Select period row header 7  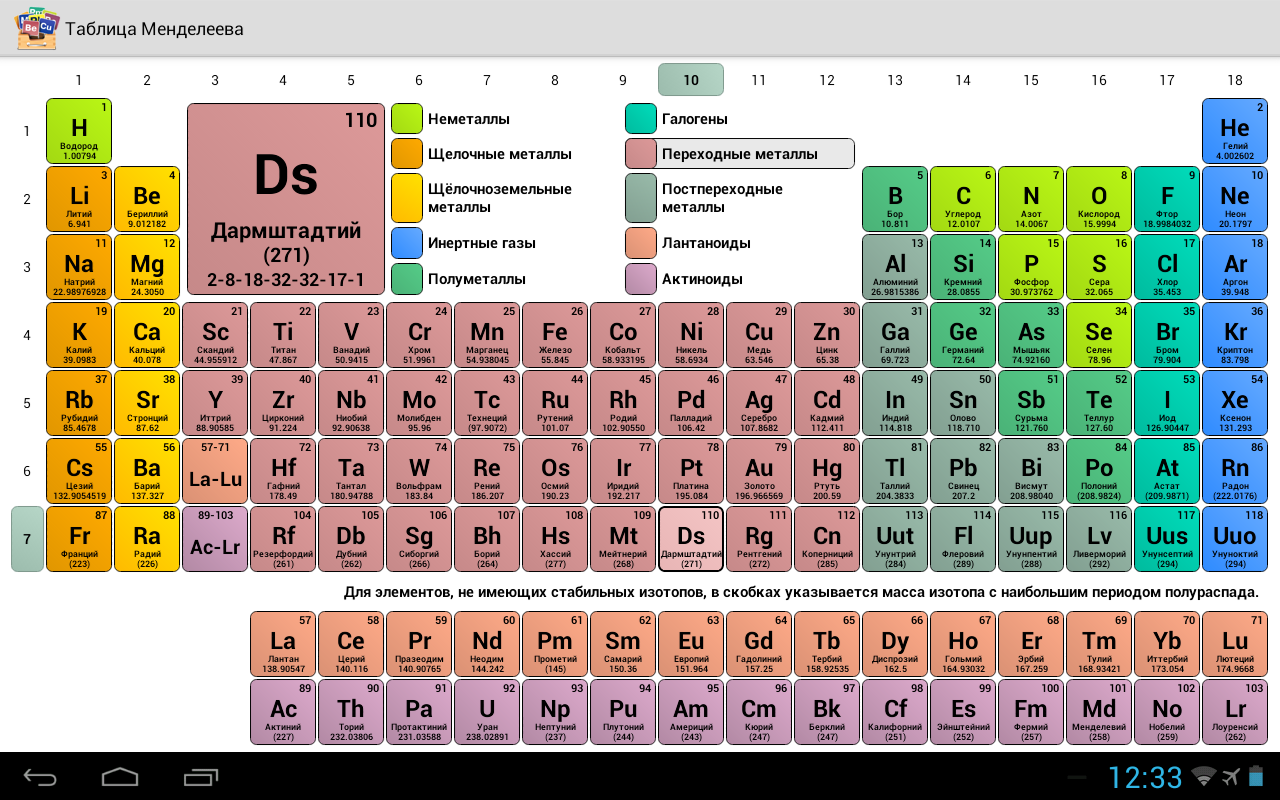click(x=27, y=538)
